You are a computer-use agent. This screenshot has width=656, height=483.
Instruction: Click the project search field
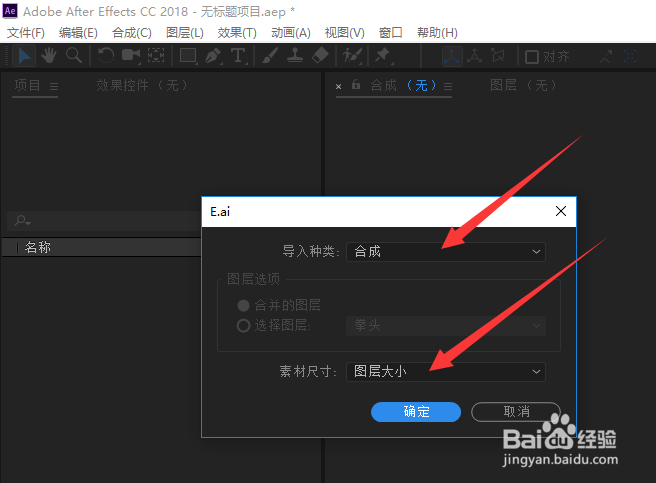[104, 221]
